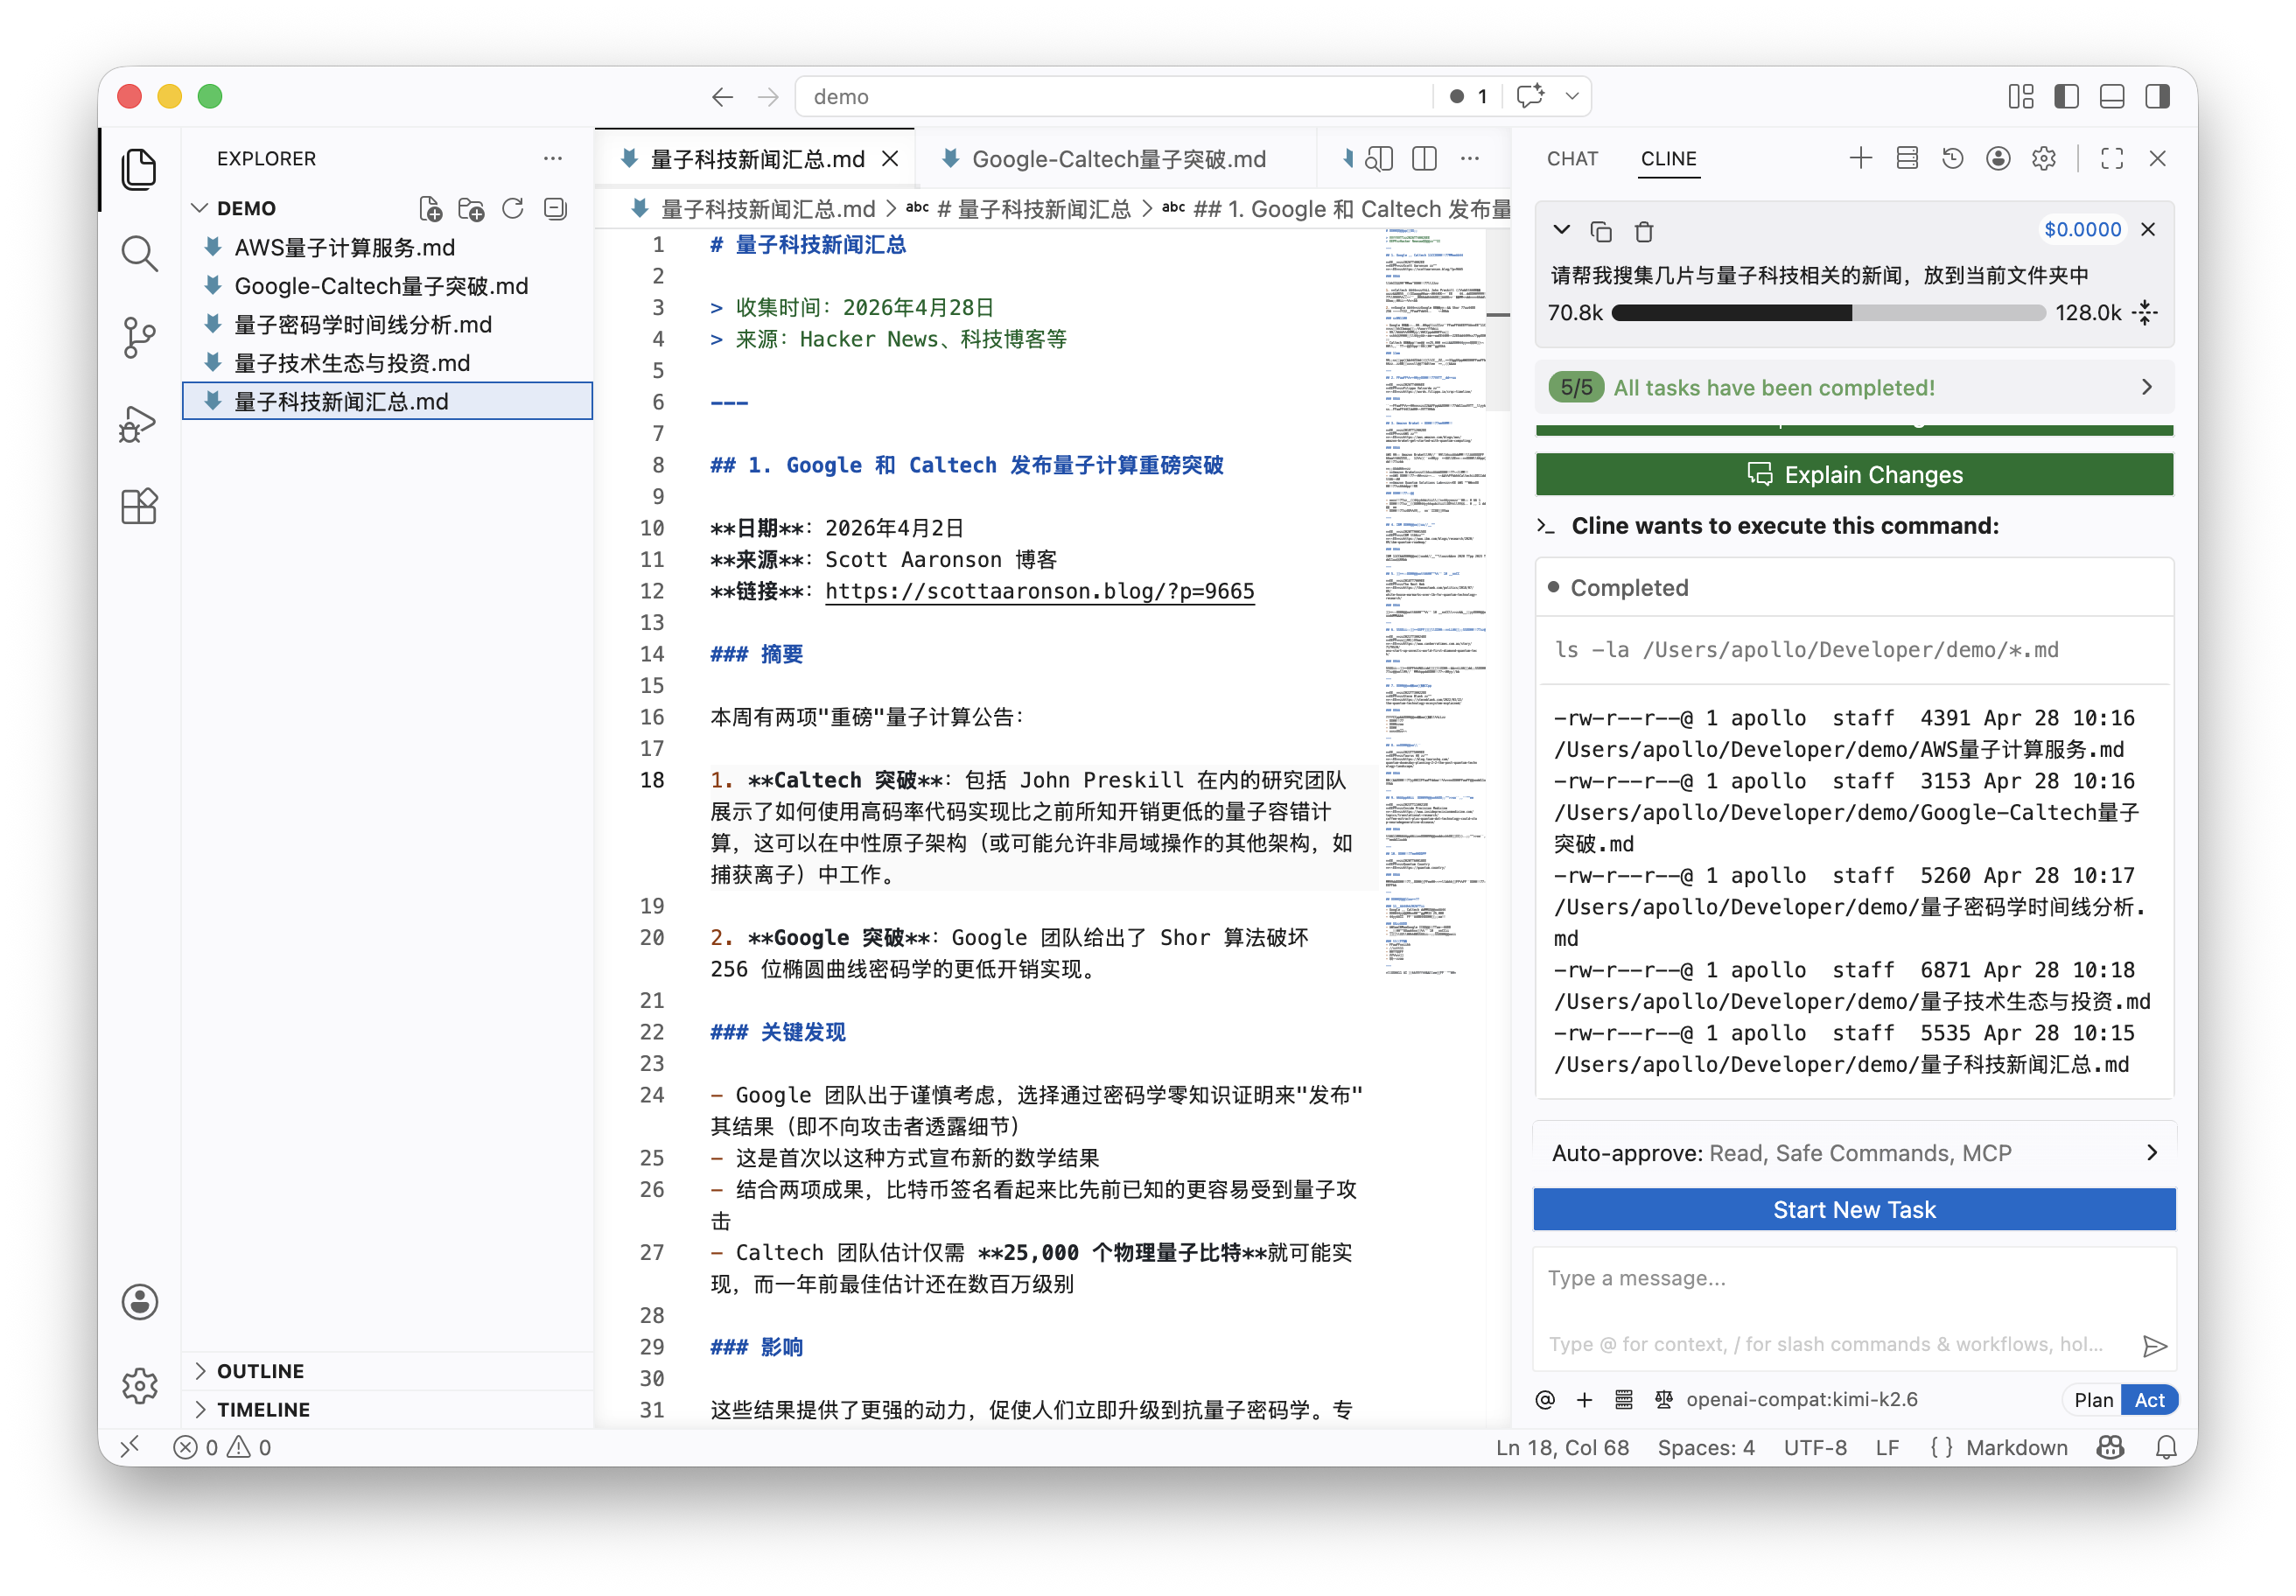Change the Markdown language mode
The height and width of the screenshot is (1596, 2296).
pyautogui.click(x=2016, y=1447)
